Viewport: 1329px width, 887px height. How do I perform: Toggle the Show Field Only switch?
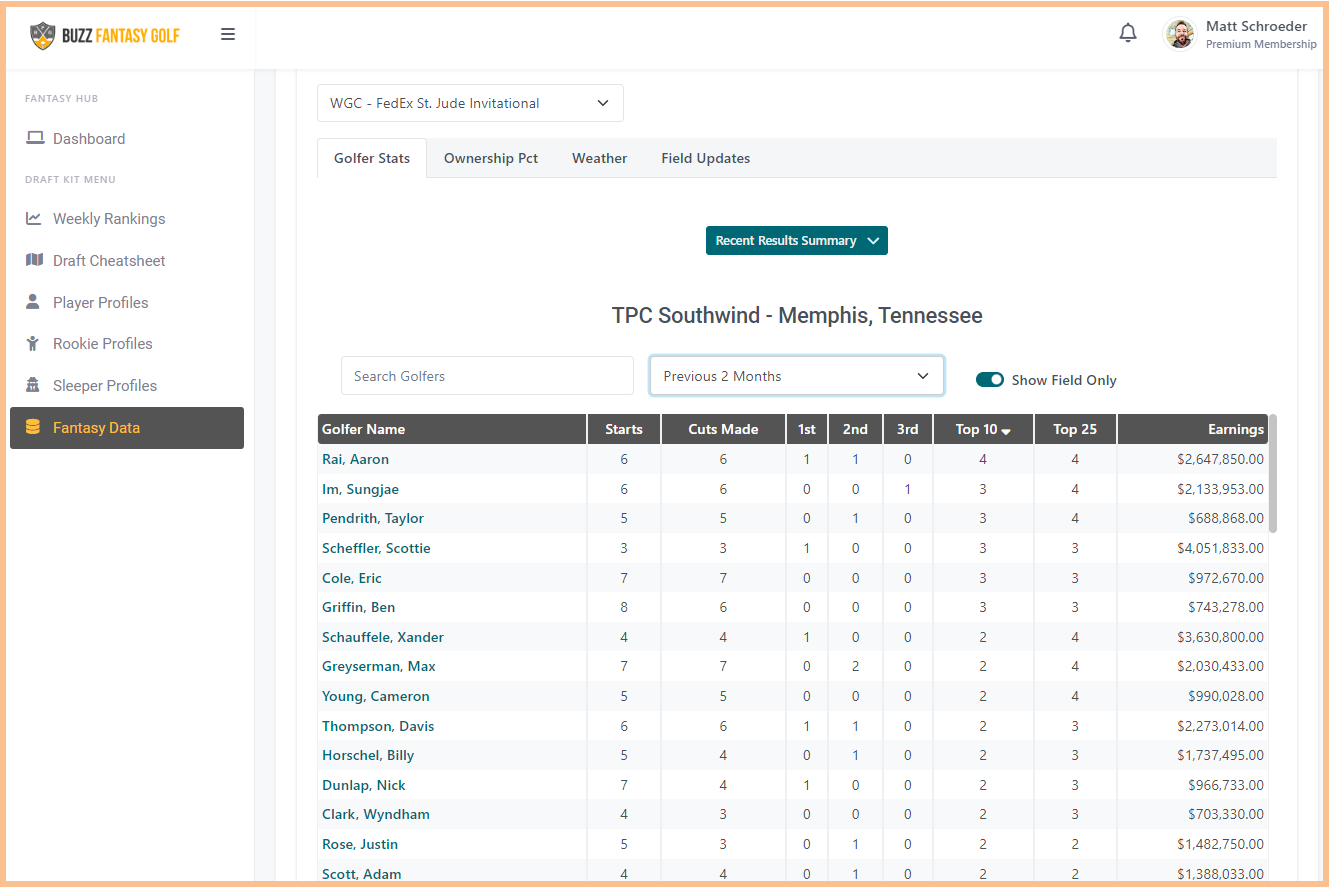point(990,380)
